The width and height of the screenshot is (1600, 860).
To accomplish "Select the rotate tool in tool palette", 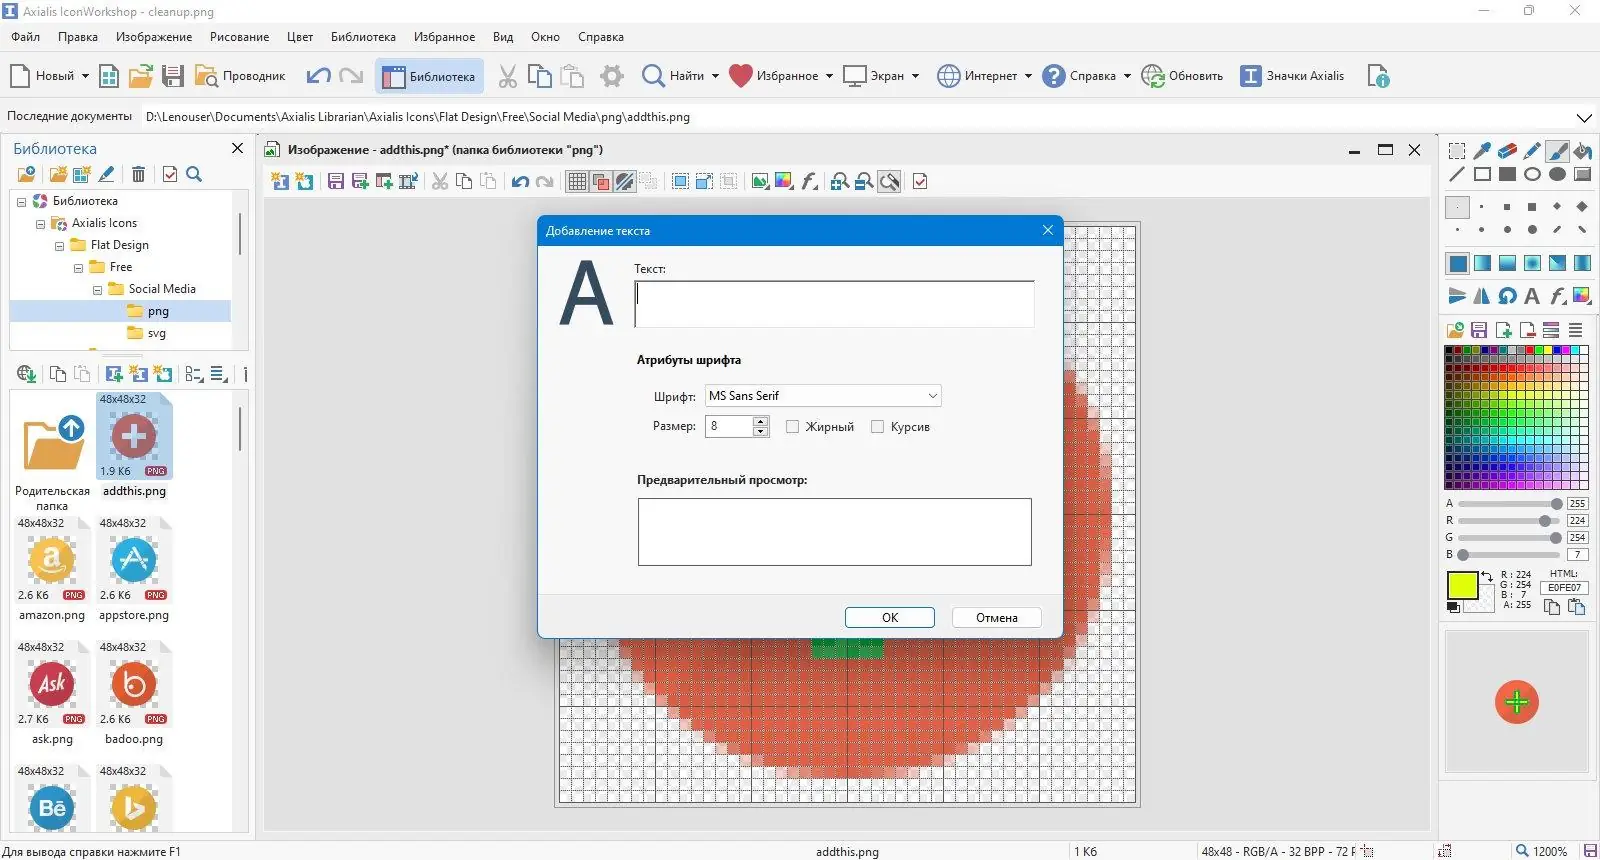I will pos(1507,295).
